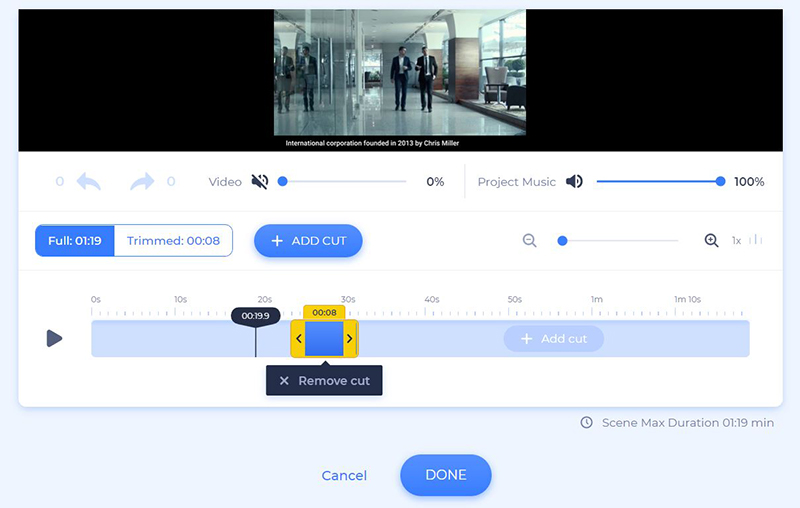
Task: Click the zoom in magnifier icon
Action: pyautogui.click(x=711, y=241)
